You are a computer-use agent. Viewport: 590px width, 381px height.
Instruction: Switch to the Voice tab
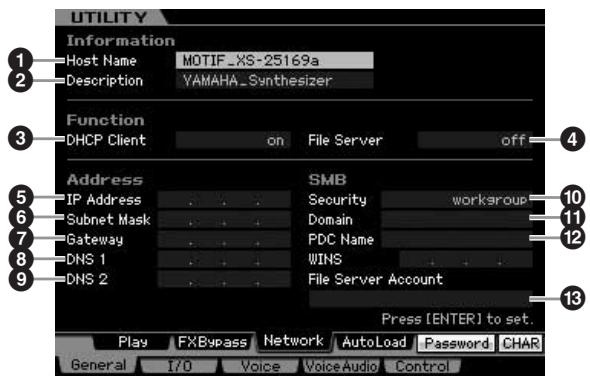pyautogui.click(x=260, y=366)
